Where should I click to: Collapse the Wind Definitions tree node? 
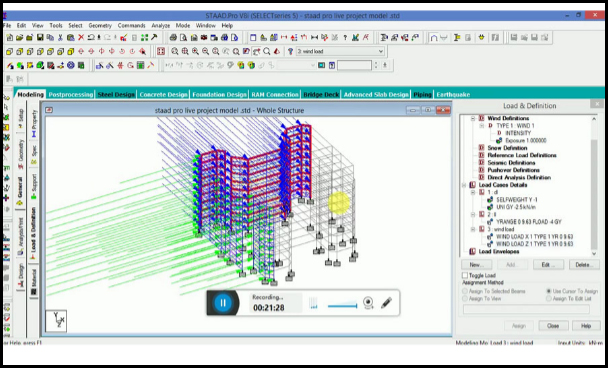click(x=473, y=118)
